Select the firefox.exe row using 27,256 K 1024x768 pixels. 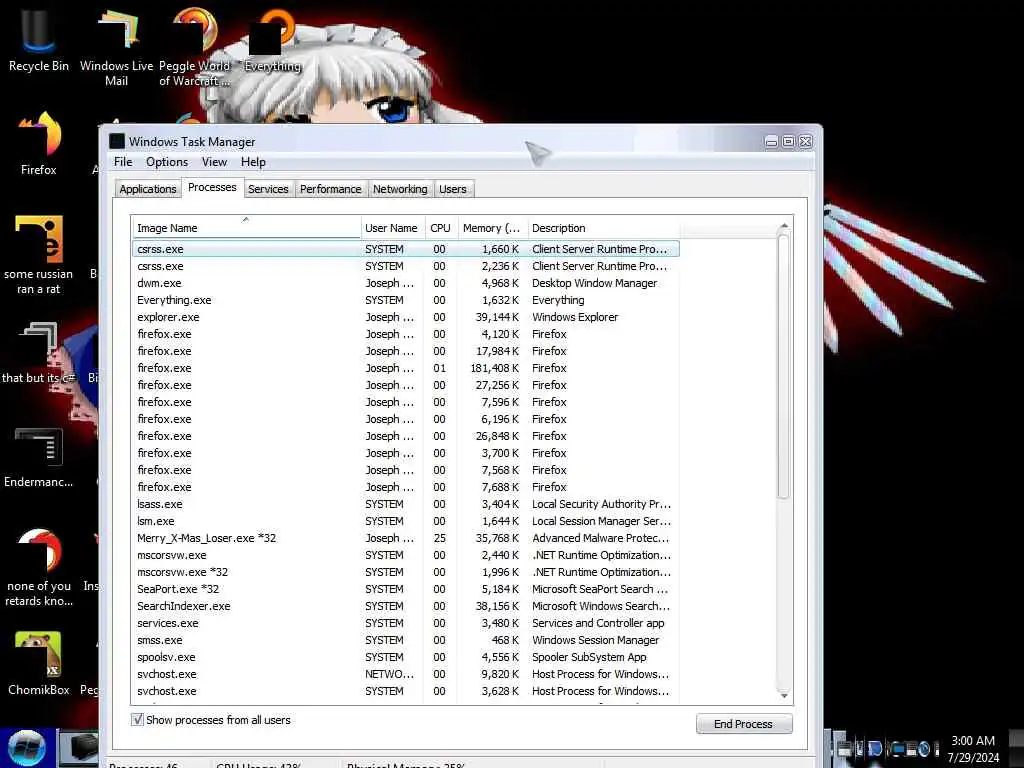coord(406,385)
